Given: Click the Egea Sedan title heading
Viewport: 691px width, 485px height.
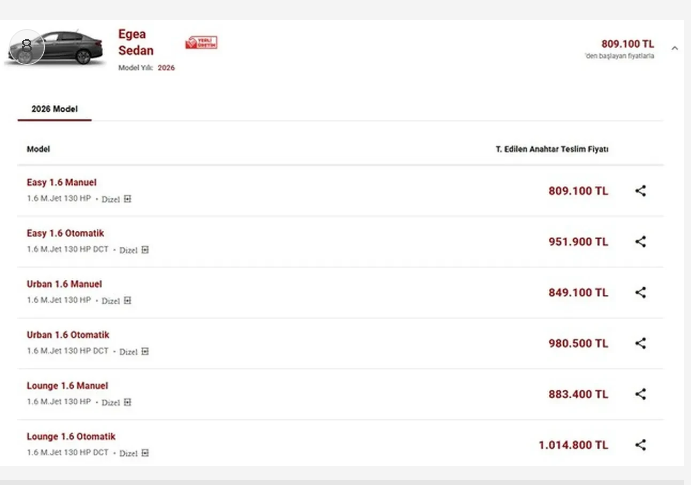Looking at the screenshot, I should coord(136,42).
